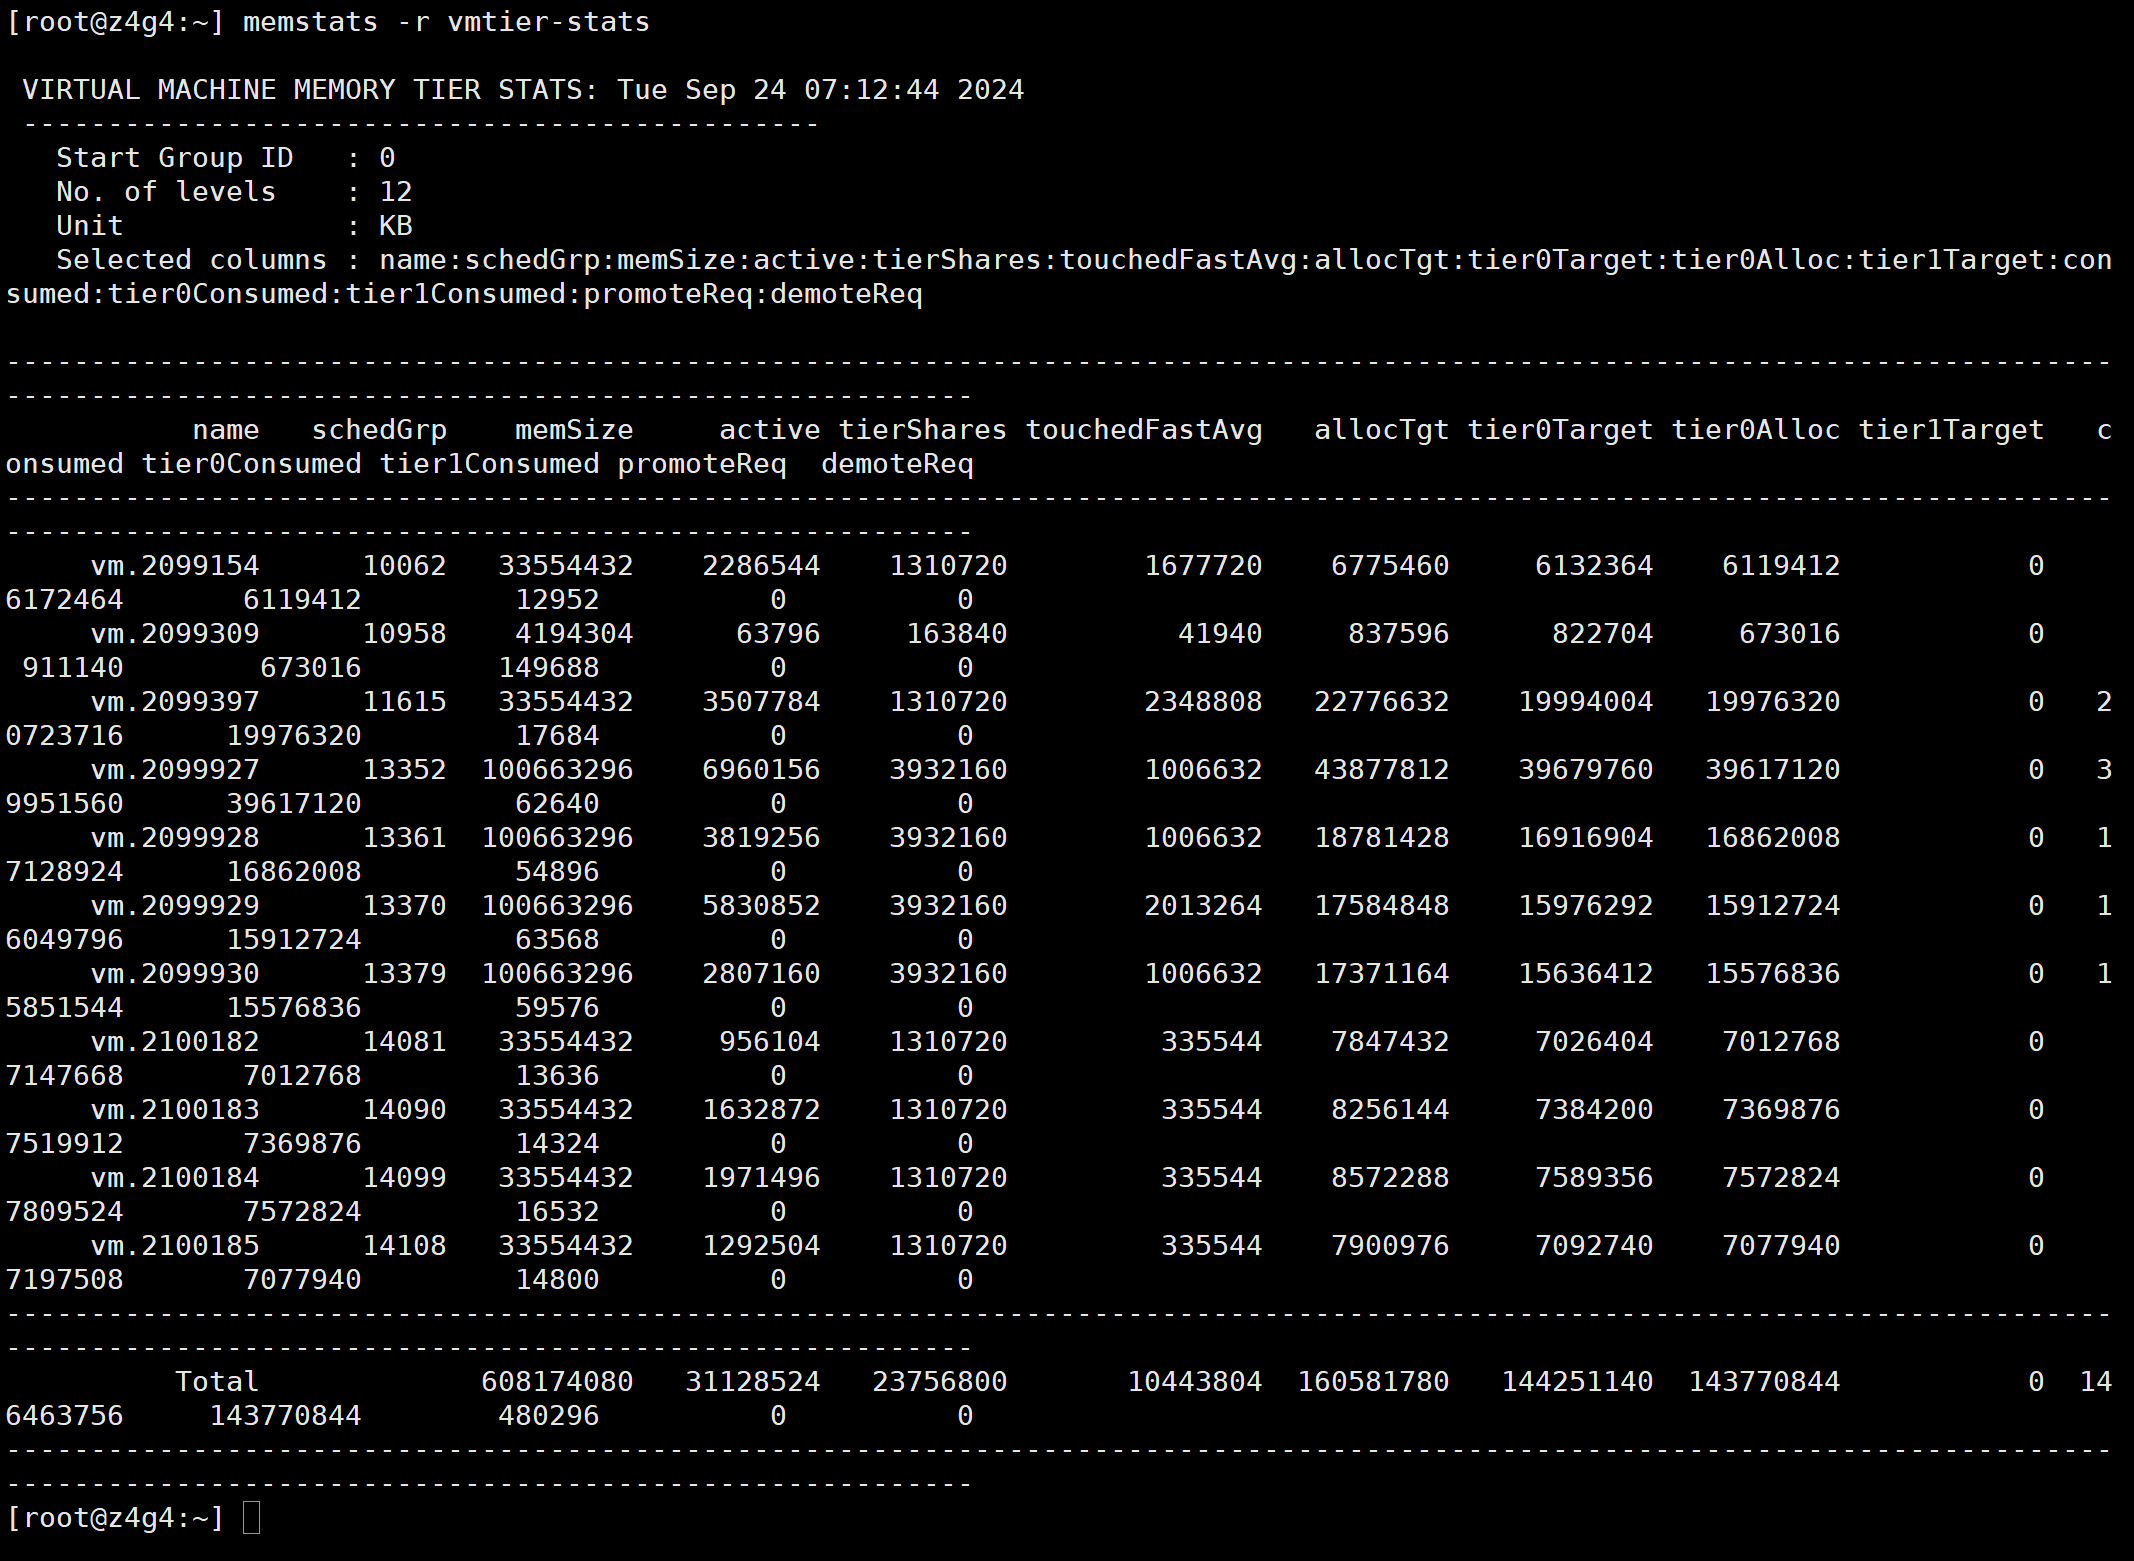
Task: Click the schedGrp column header
Action: point(379,430)
